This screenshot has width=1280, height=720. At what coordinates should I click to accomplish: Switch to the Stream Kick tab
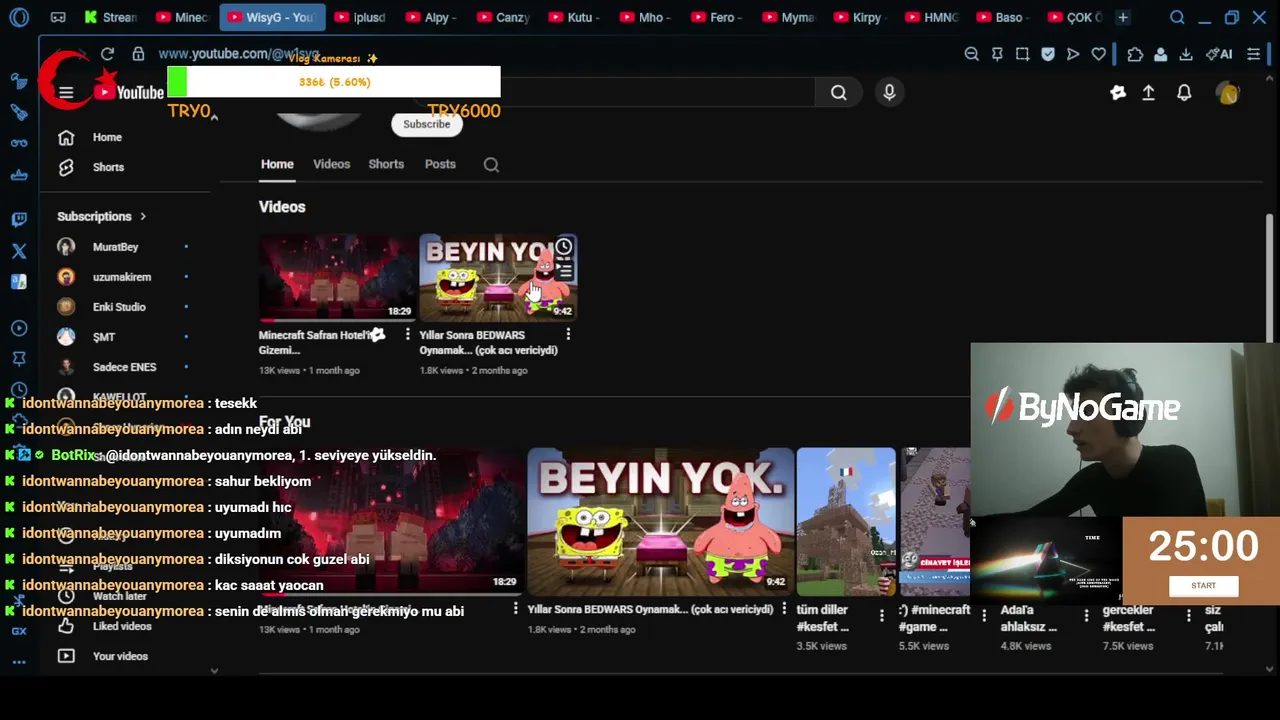[x=110, y=17]
